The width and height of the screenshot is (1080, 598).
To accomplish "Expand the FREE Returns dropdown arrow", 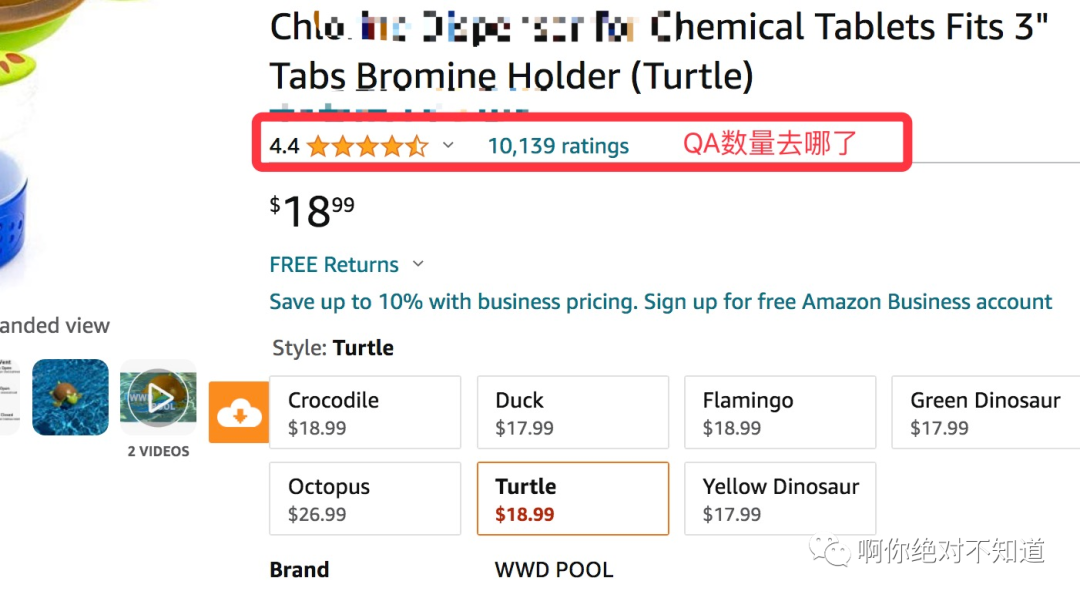I will coord(418,264).
